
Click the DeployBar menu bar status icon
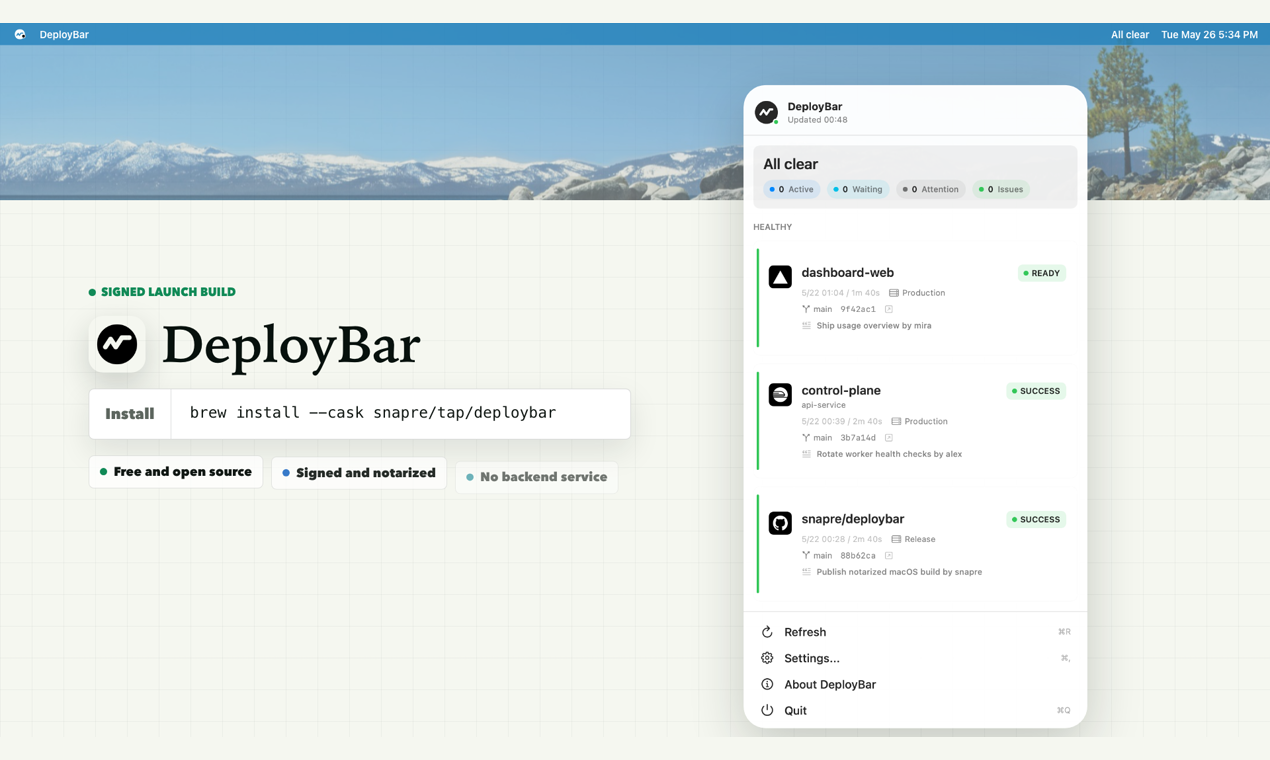pyautogui.click(x=20, y=34)
